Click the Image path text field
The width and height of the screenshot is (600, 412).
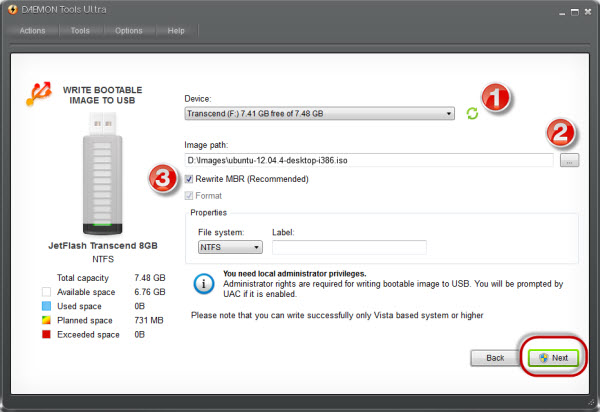(x=369, y=160)
